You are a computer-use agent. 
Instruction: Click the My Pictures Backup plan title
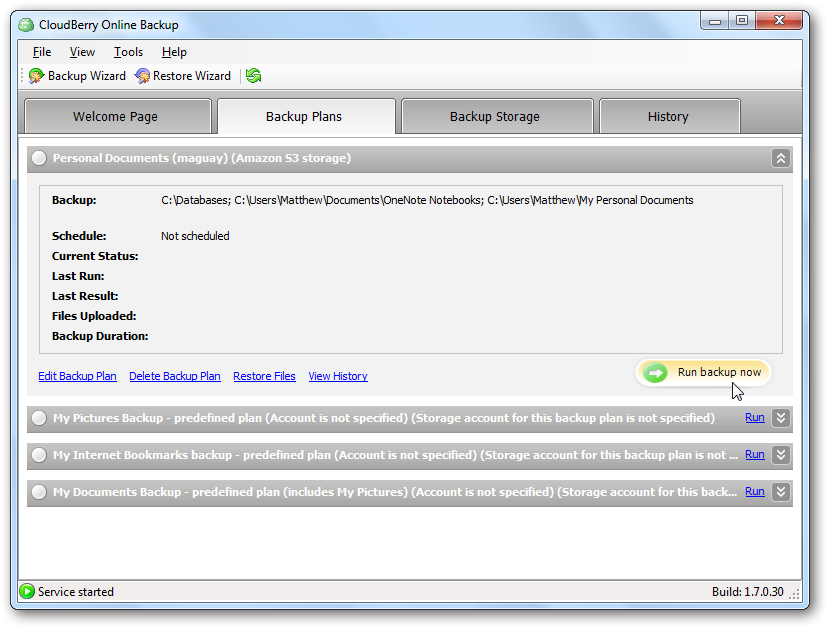pos(384,418)
